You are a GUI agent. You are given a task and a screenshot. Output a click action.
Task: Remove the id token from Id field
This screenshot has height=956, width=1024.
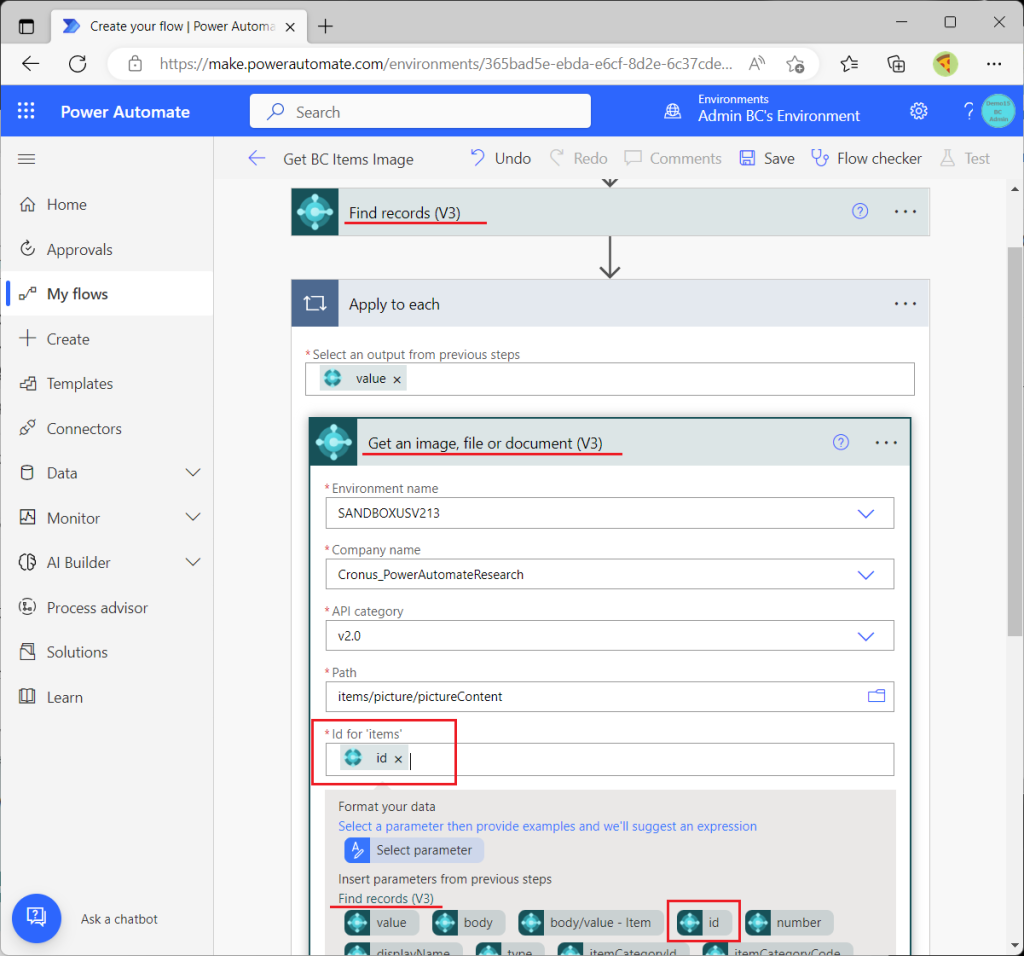coord(398,759)
